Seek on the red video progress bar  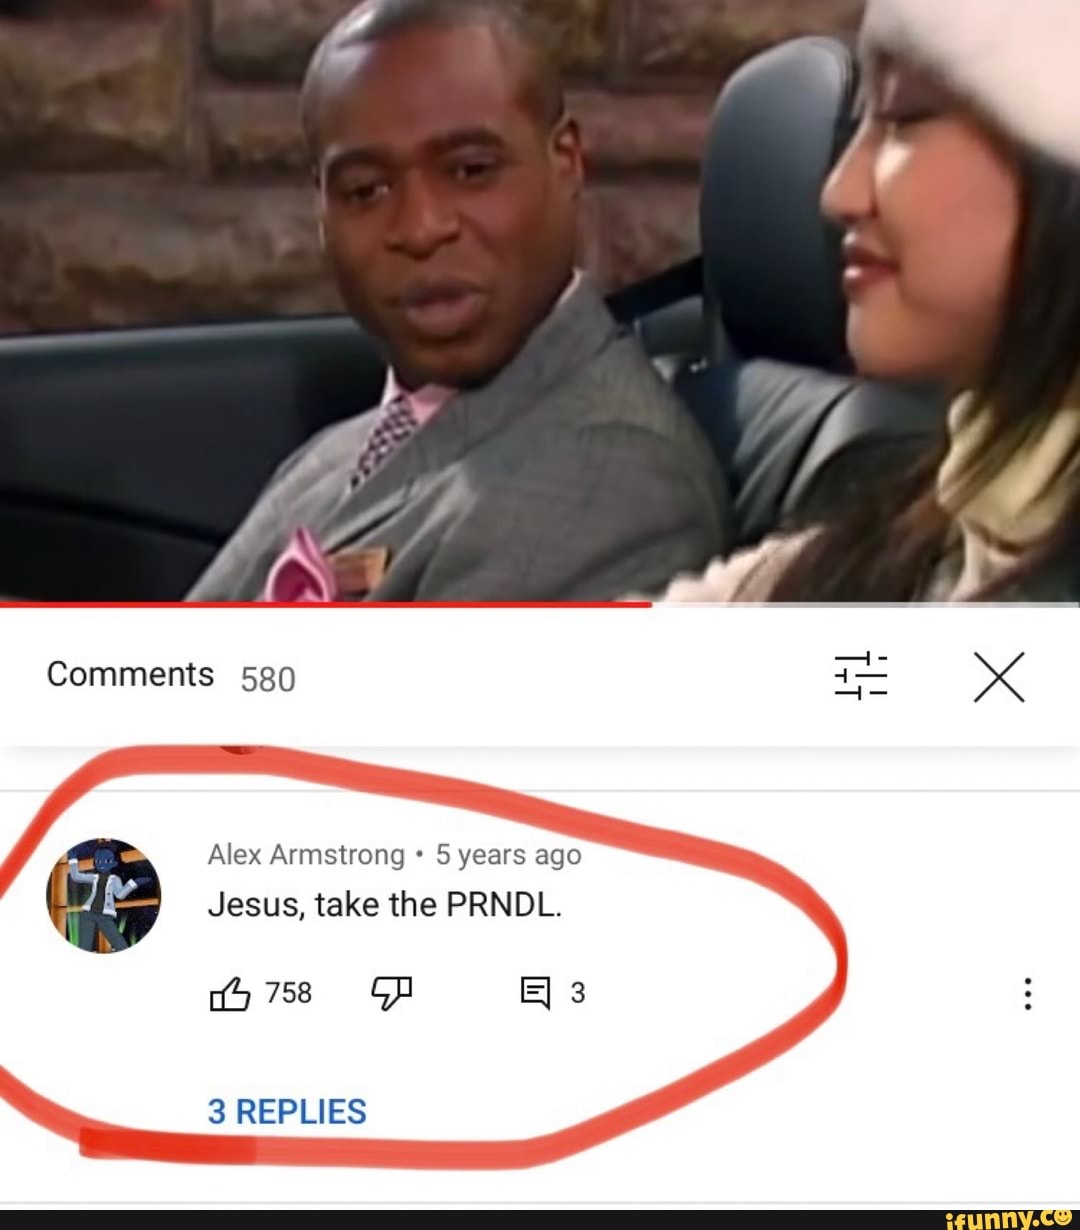tap(325, 604)
